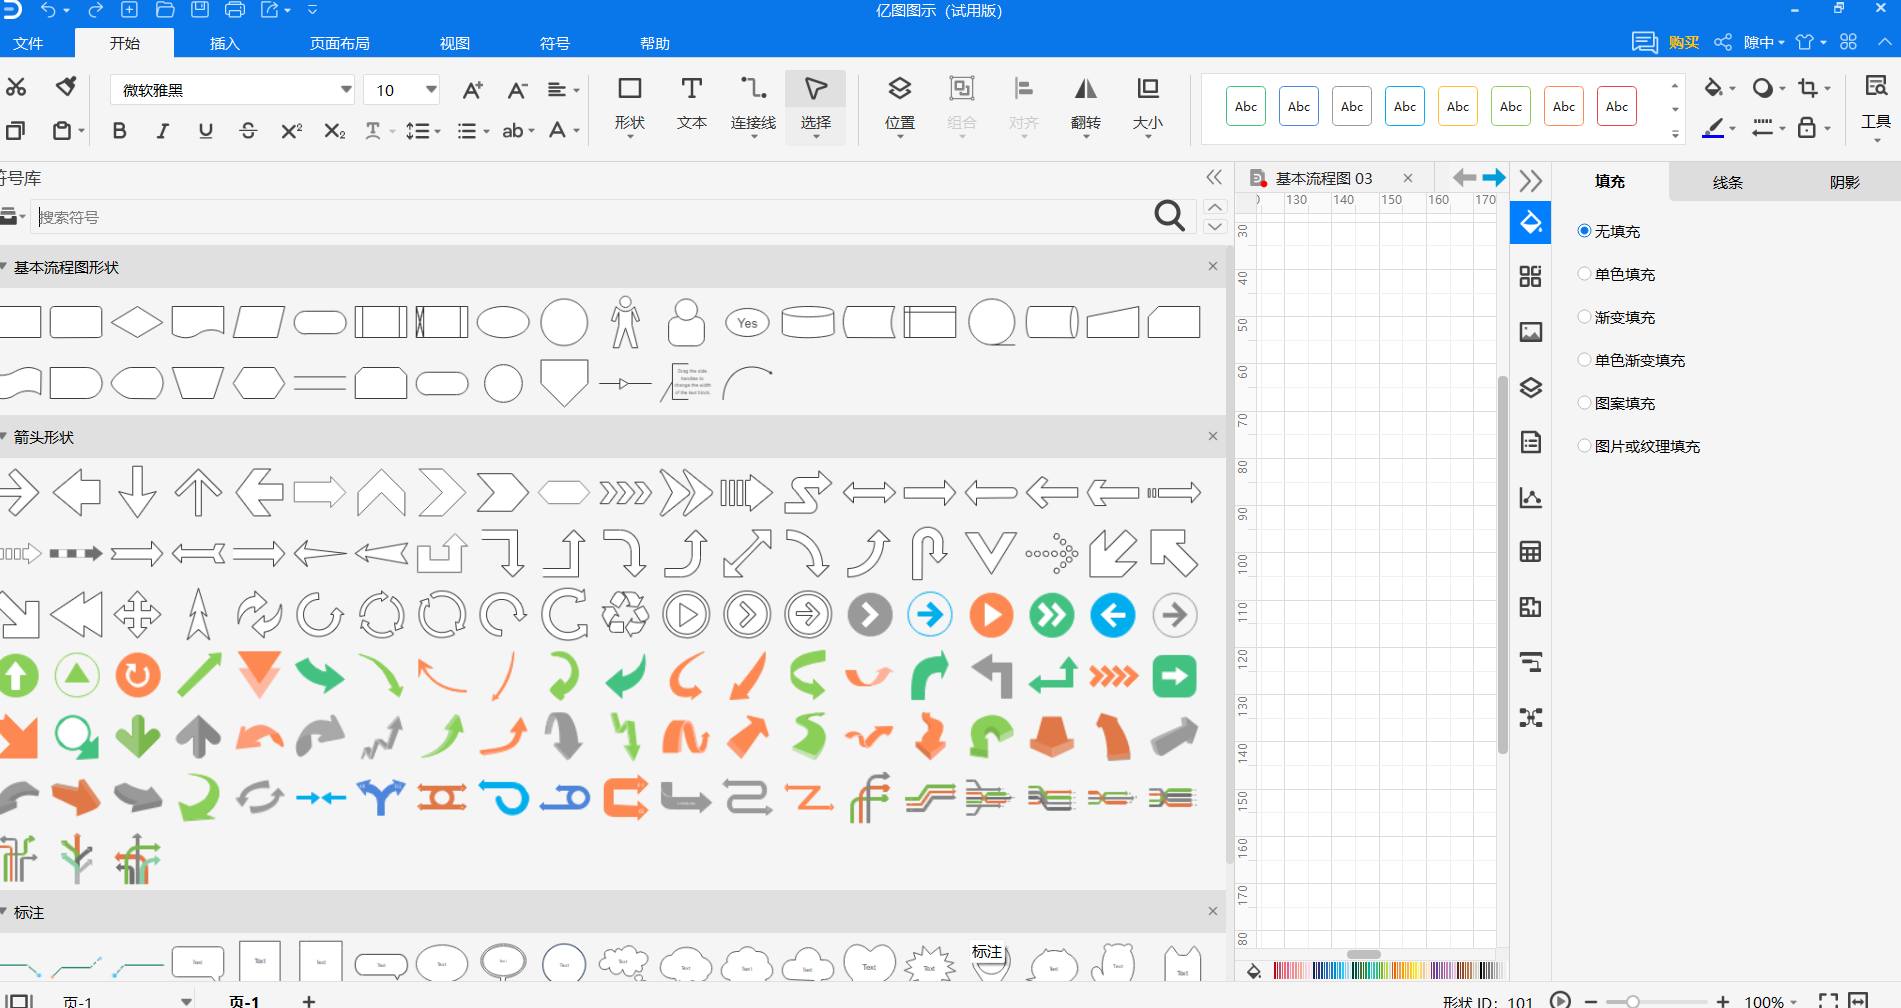
Task: Open the font name dropdown
Action: point(346,90)
